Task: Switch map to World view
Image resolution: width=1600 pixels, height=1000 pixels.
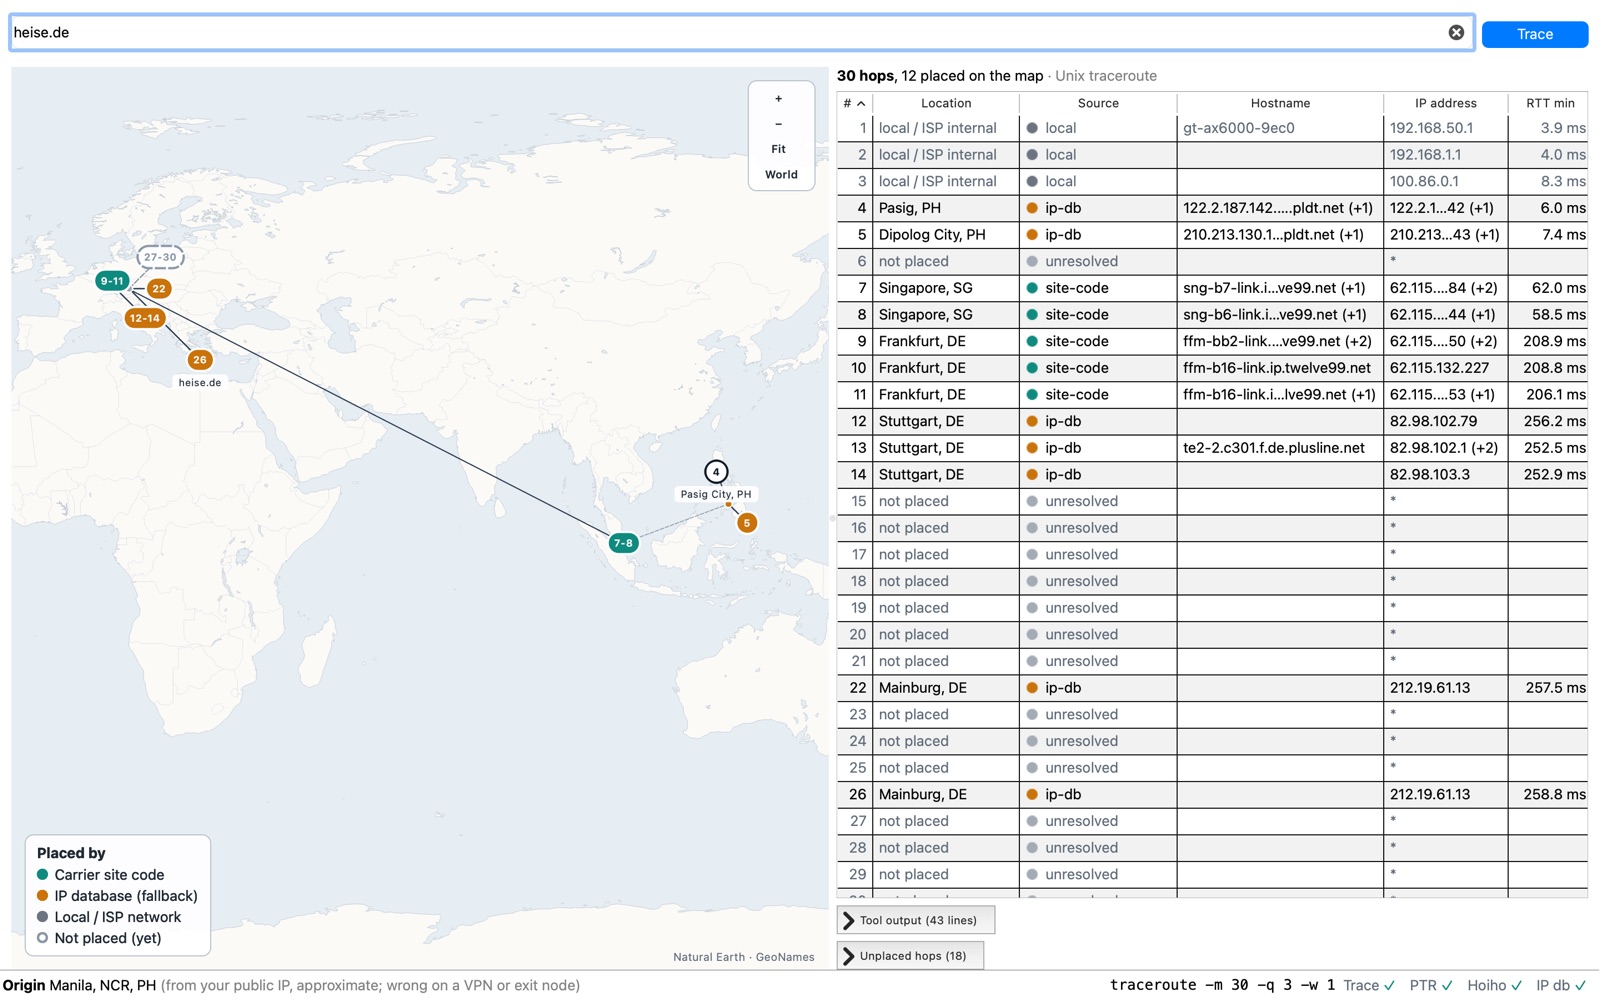Action: (781, 174)
